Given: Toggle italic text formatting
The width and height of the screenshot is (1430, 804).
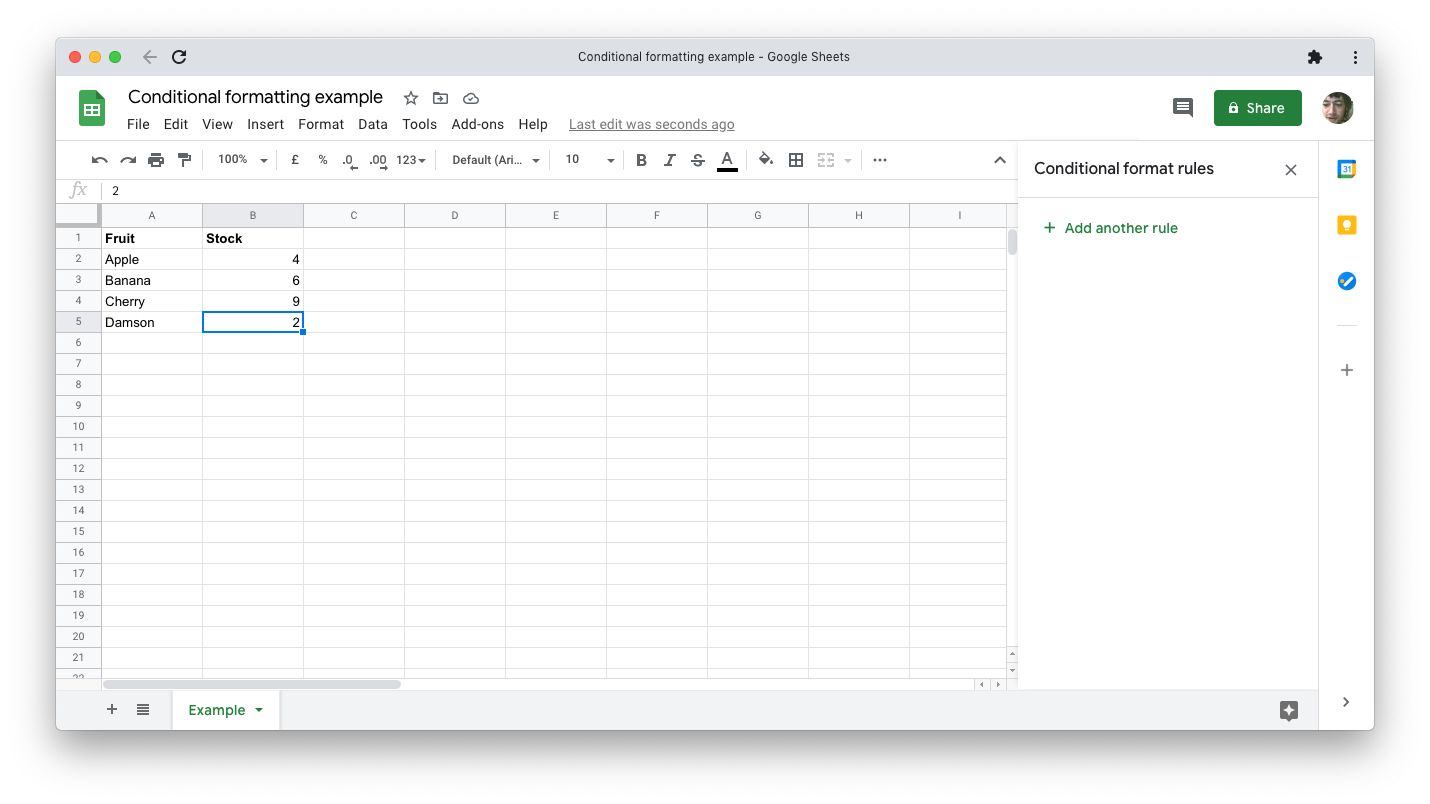Looking at the screenshot, I should (x=669, y=160).
